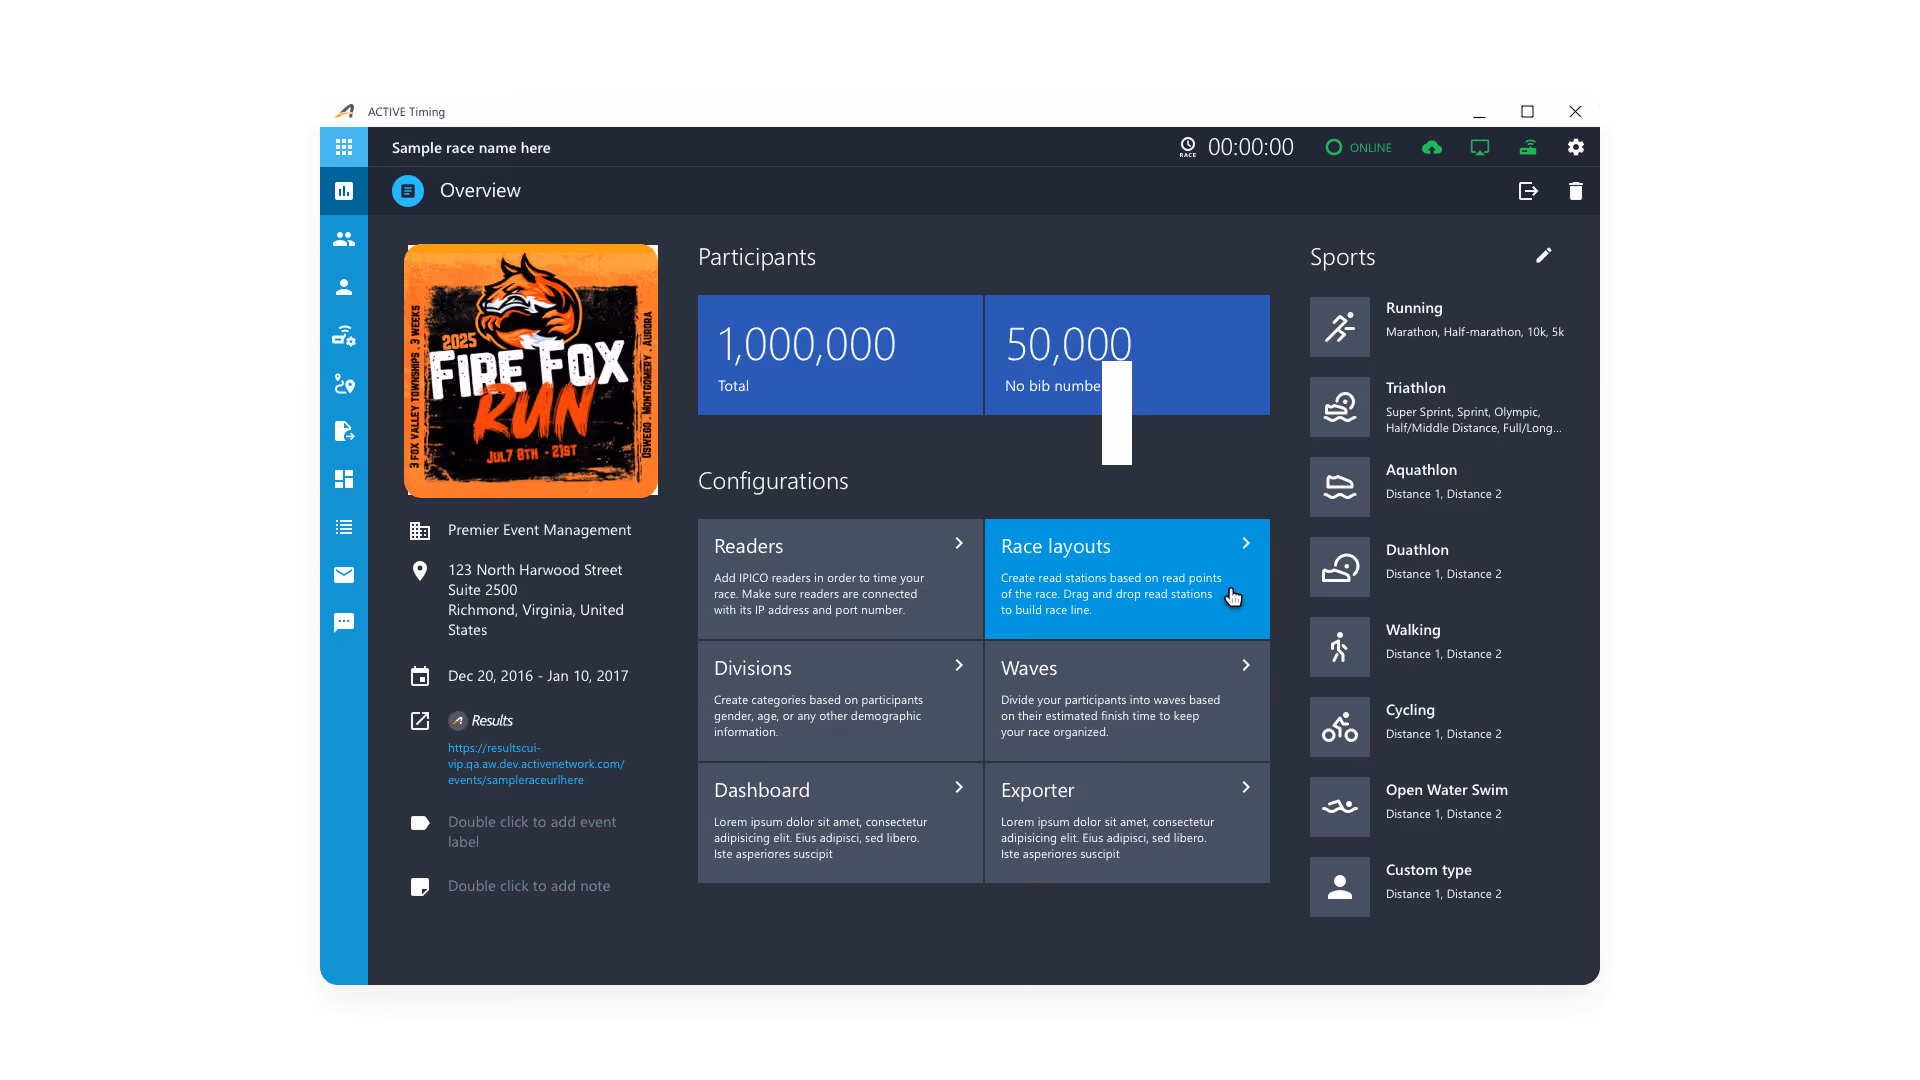This screenshot has height=1080, width=1920.
Task: Click the add event label field
Action: [532, 832]
